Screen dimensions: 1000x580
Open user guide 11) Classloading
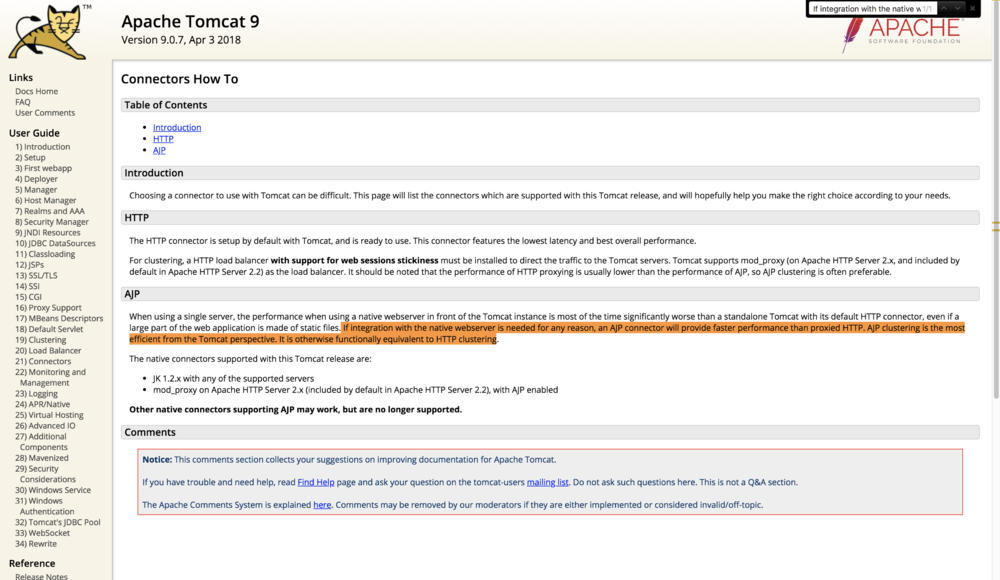45,254
